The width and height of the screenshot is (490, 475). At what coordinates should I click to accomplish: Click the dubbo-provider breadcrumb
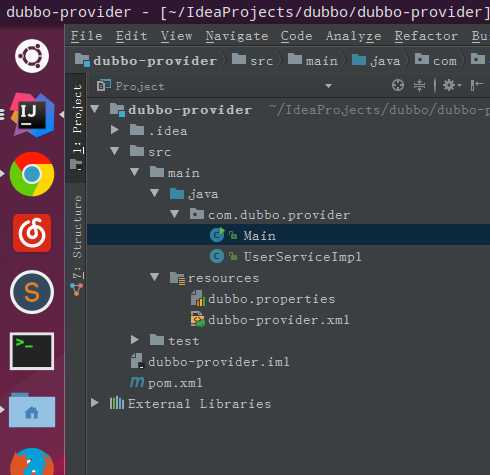[x=146, y=61]
